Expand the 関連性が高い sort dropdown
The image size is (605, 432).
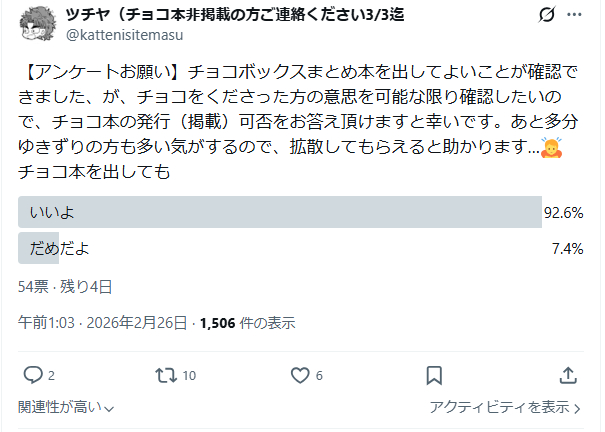[x=67, y=407]
